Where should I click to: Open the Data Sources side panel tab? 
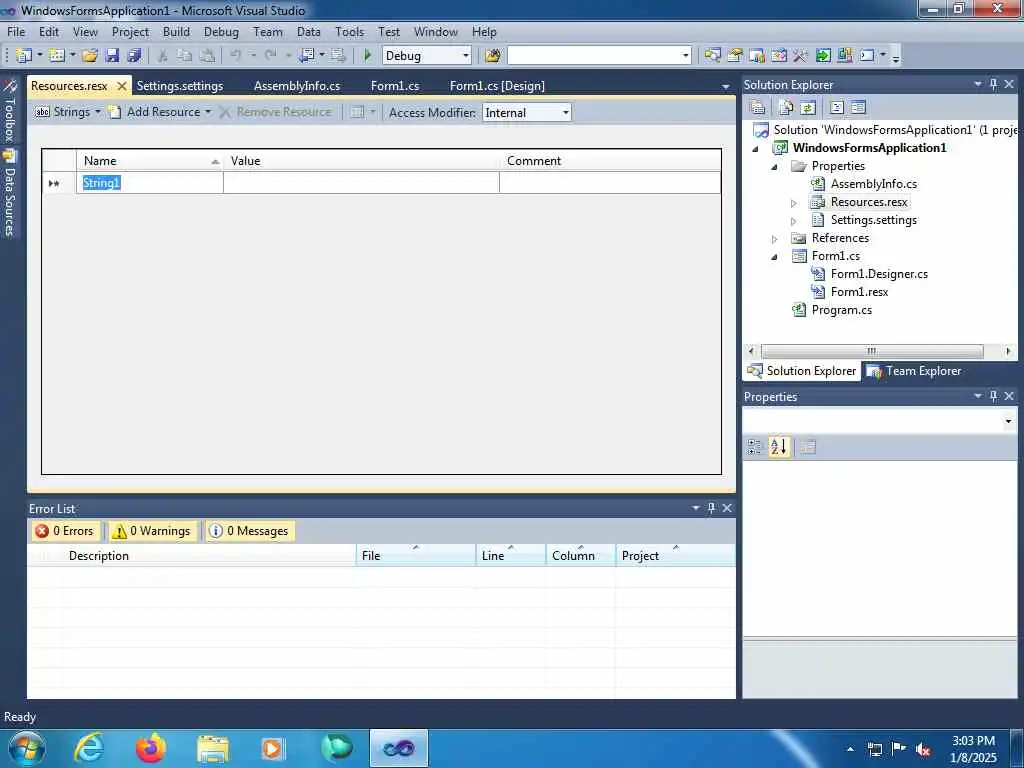[10, 193]
